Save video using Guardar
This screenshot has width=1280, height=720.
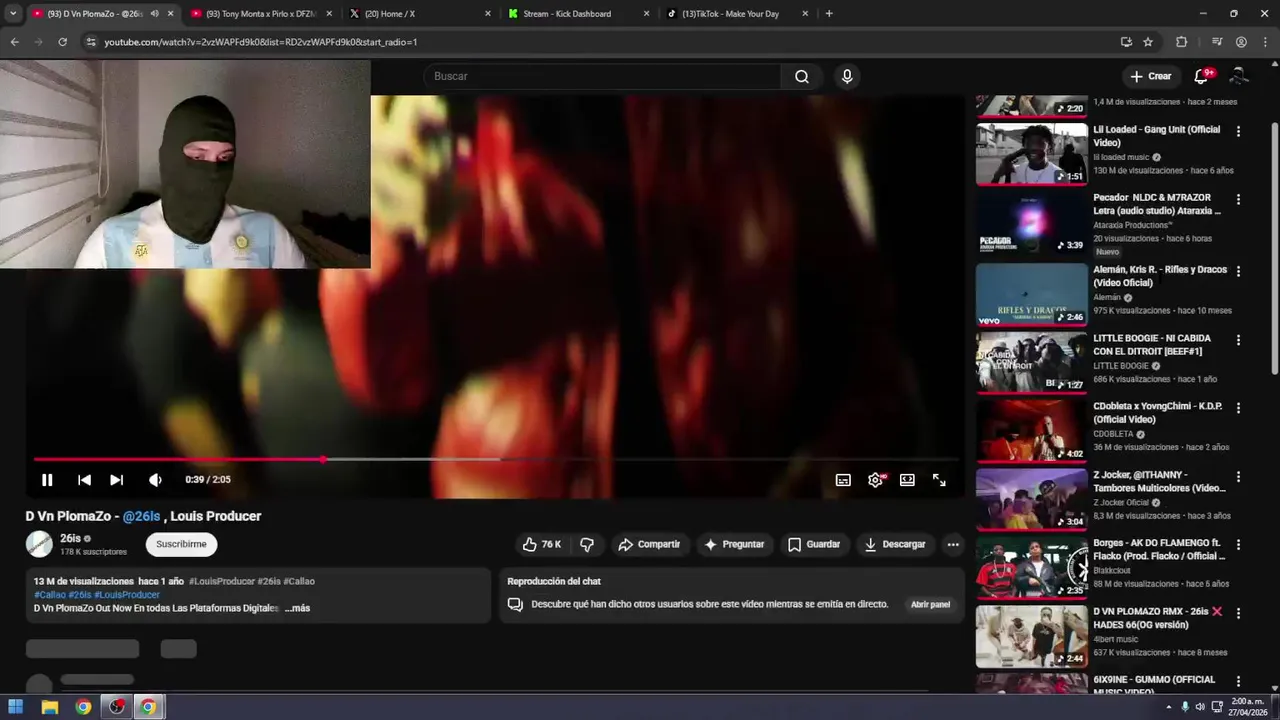[x=814, y=544]
